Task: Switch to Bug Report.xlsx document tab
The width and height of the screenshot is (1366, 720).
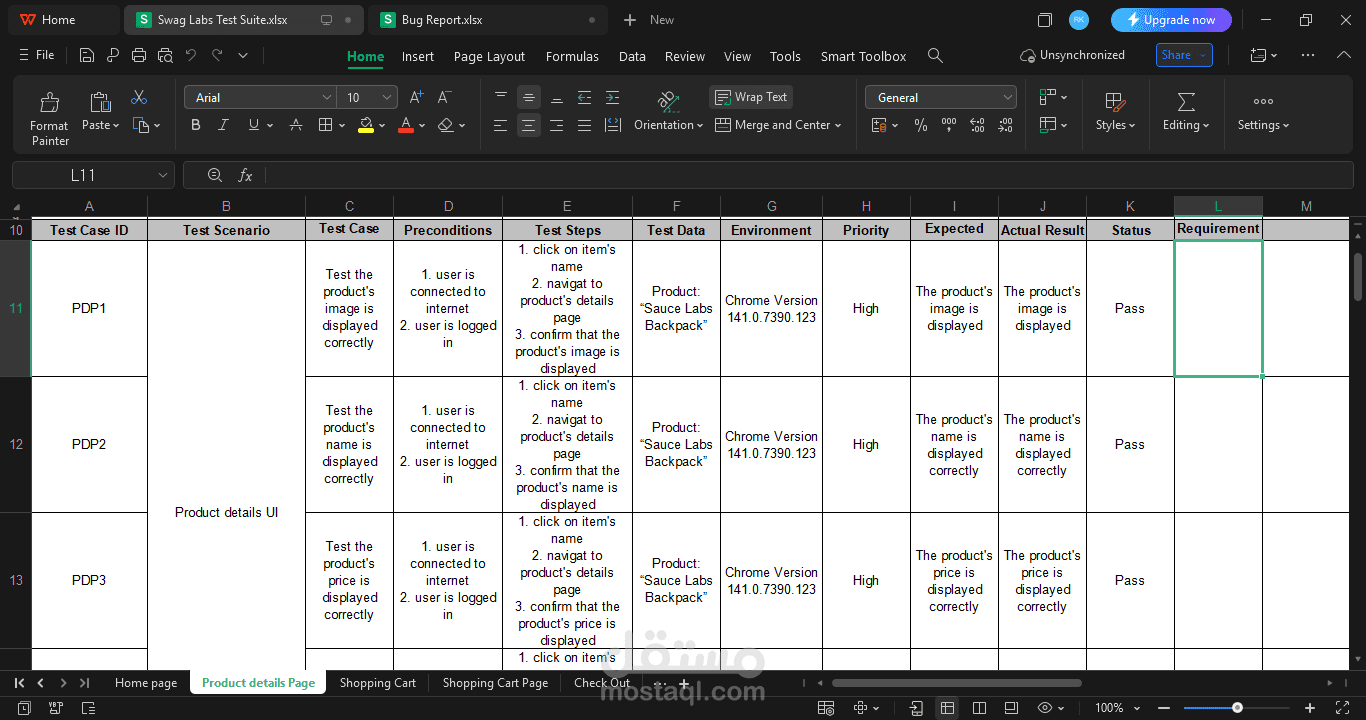Action: point(487,20)
